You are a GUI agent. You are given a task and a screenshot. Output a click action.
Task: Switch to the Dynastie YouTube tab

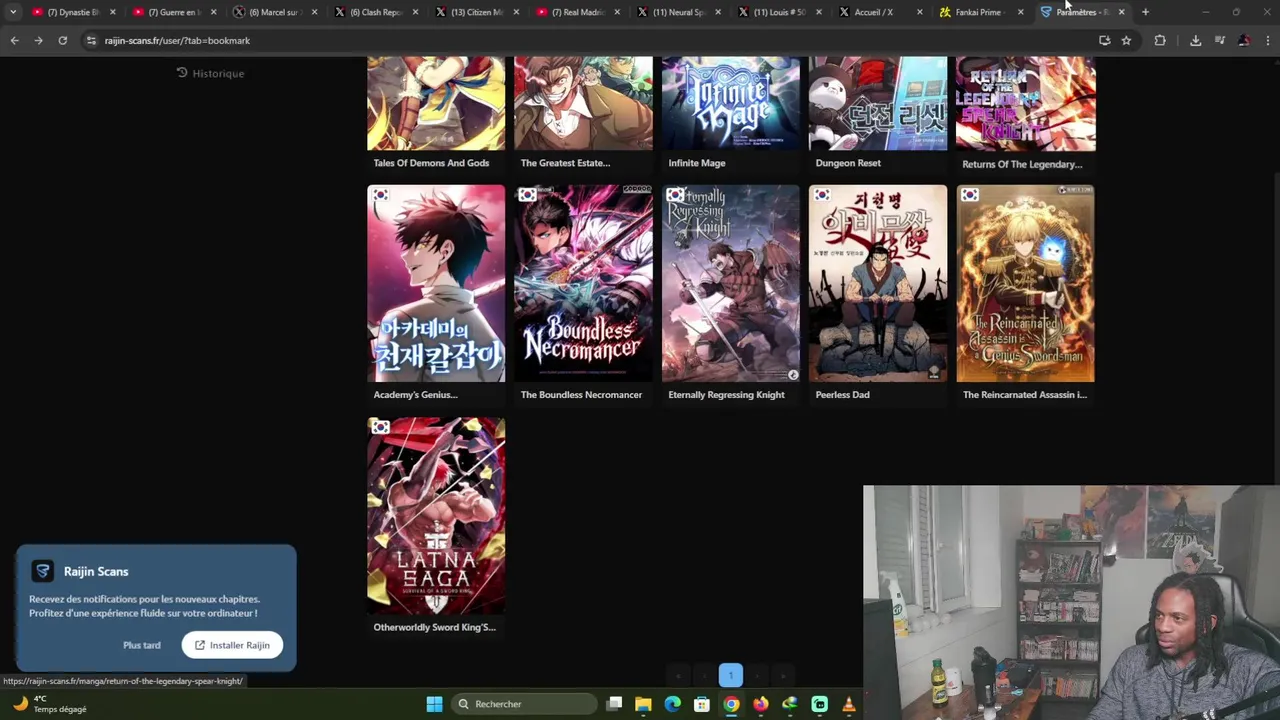point(73,12)
